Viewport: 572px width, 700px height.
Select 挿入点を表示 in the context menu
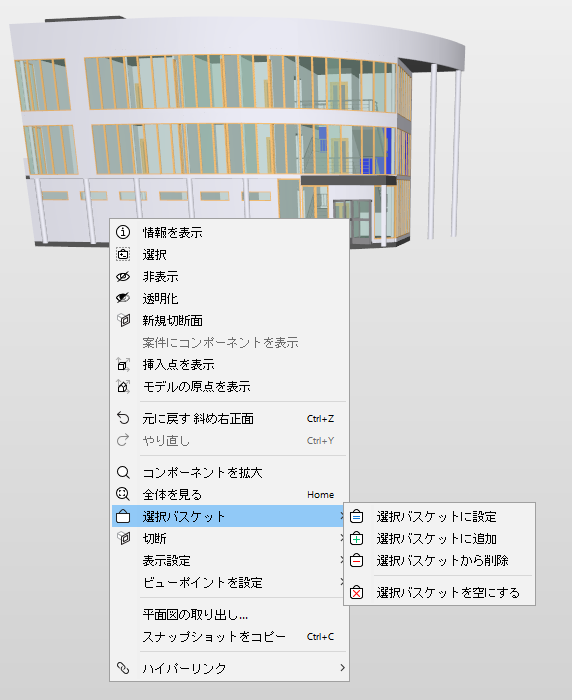(229, 364)
